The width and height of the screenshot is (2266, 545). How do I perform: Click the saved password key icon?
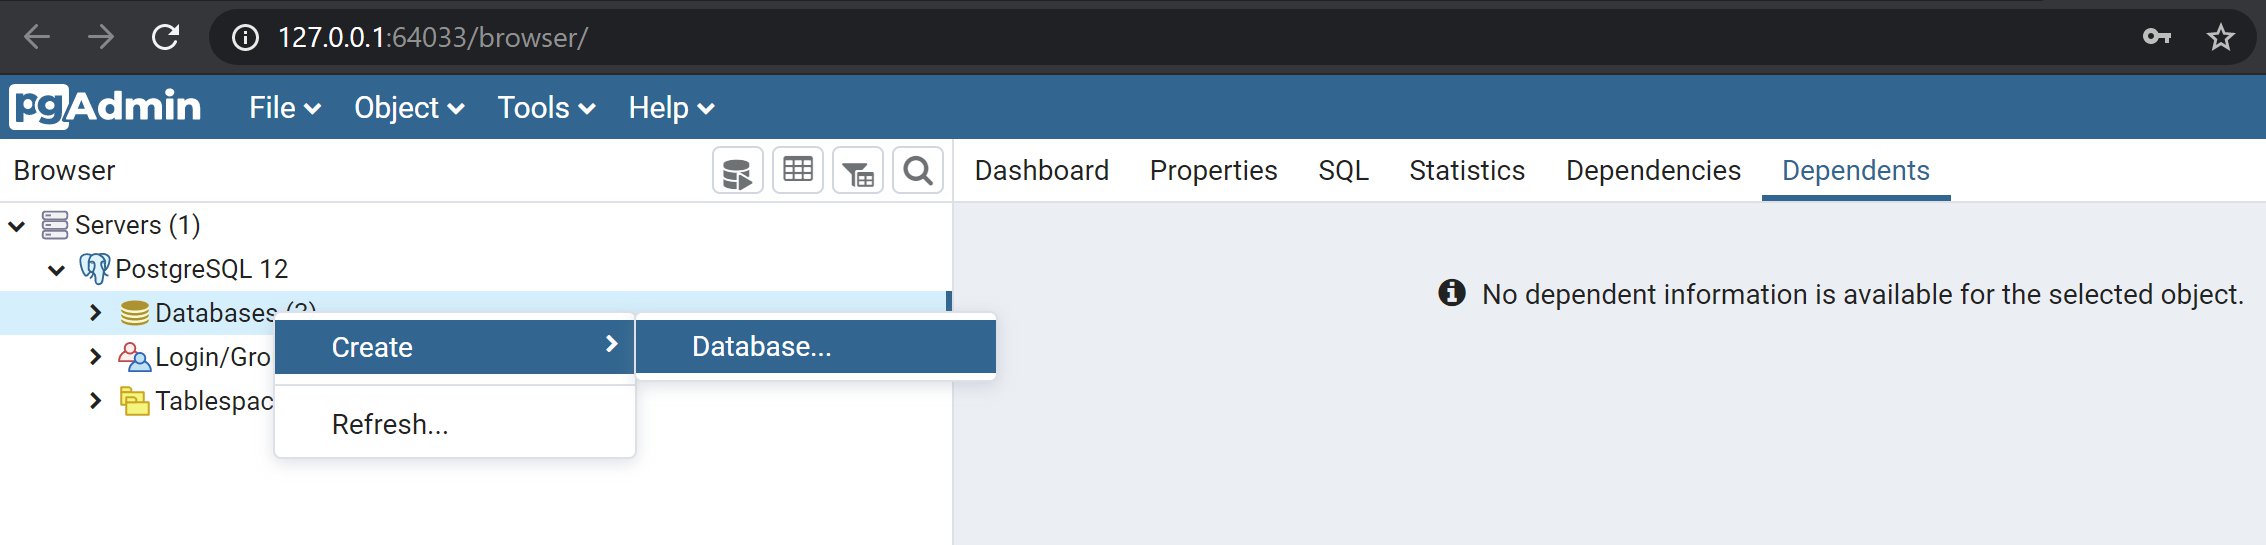pyautogui.click(x=2156, y=38)
